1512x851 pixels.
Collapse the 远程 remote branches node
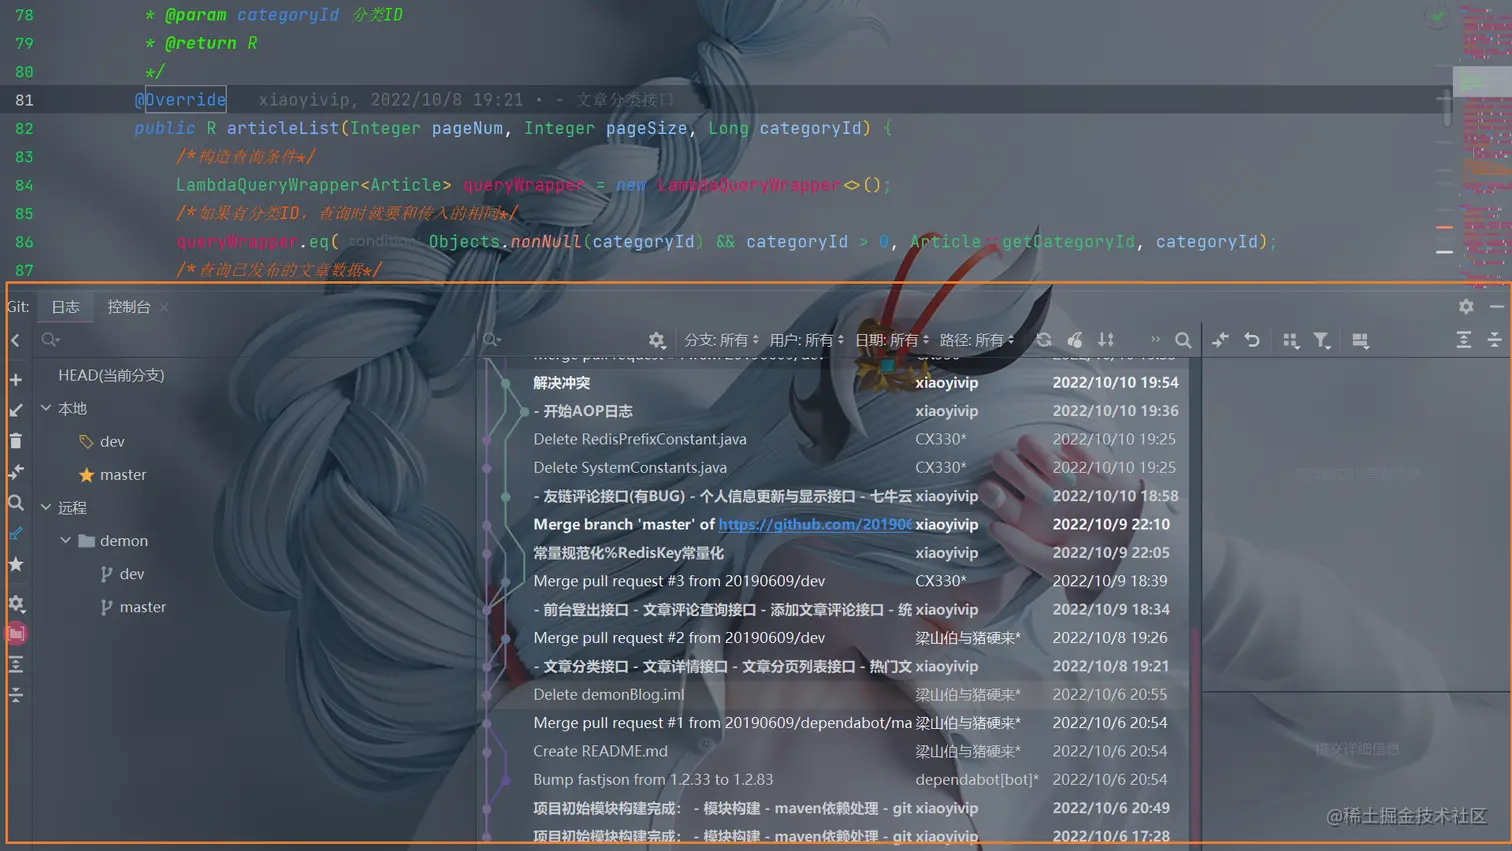pos(46,507)
